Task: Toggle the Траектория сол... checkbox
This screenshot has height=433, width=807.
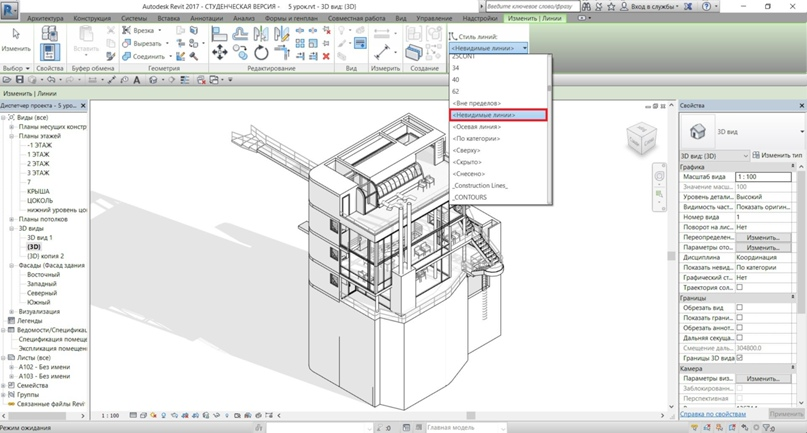Action: tap(740, 287)
